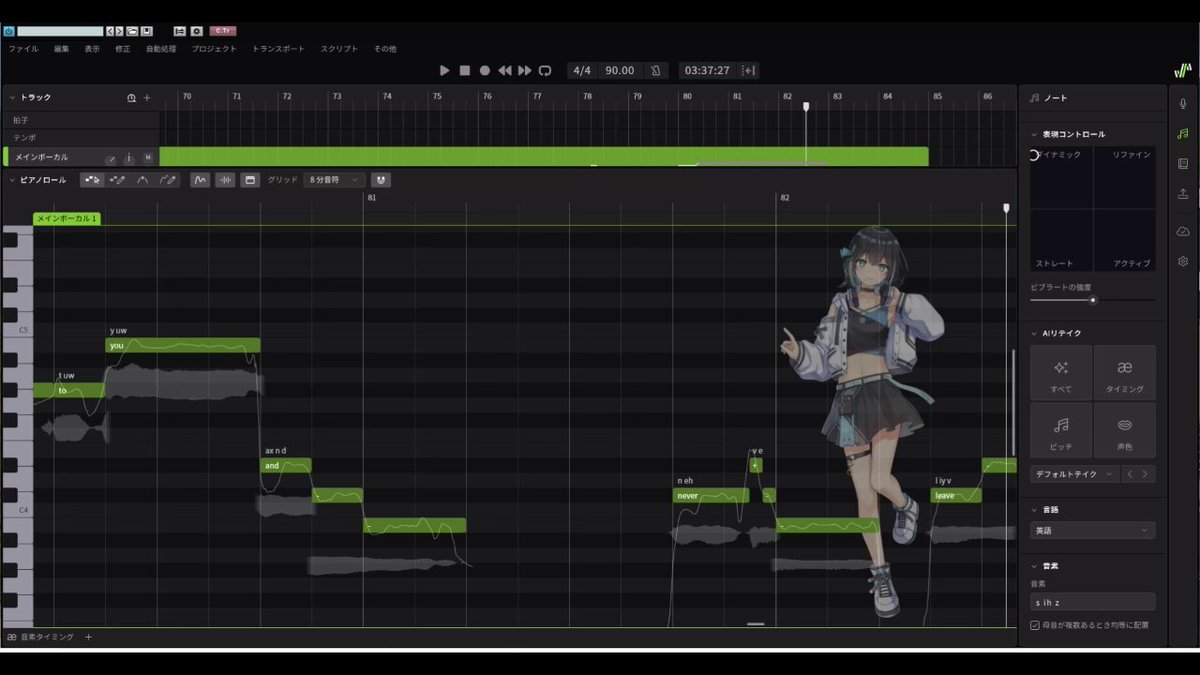Collapse the トラック panel

coord(12,97)
